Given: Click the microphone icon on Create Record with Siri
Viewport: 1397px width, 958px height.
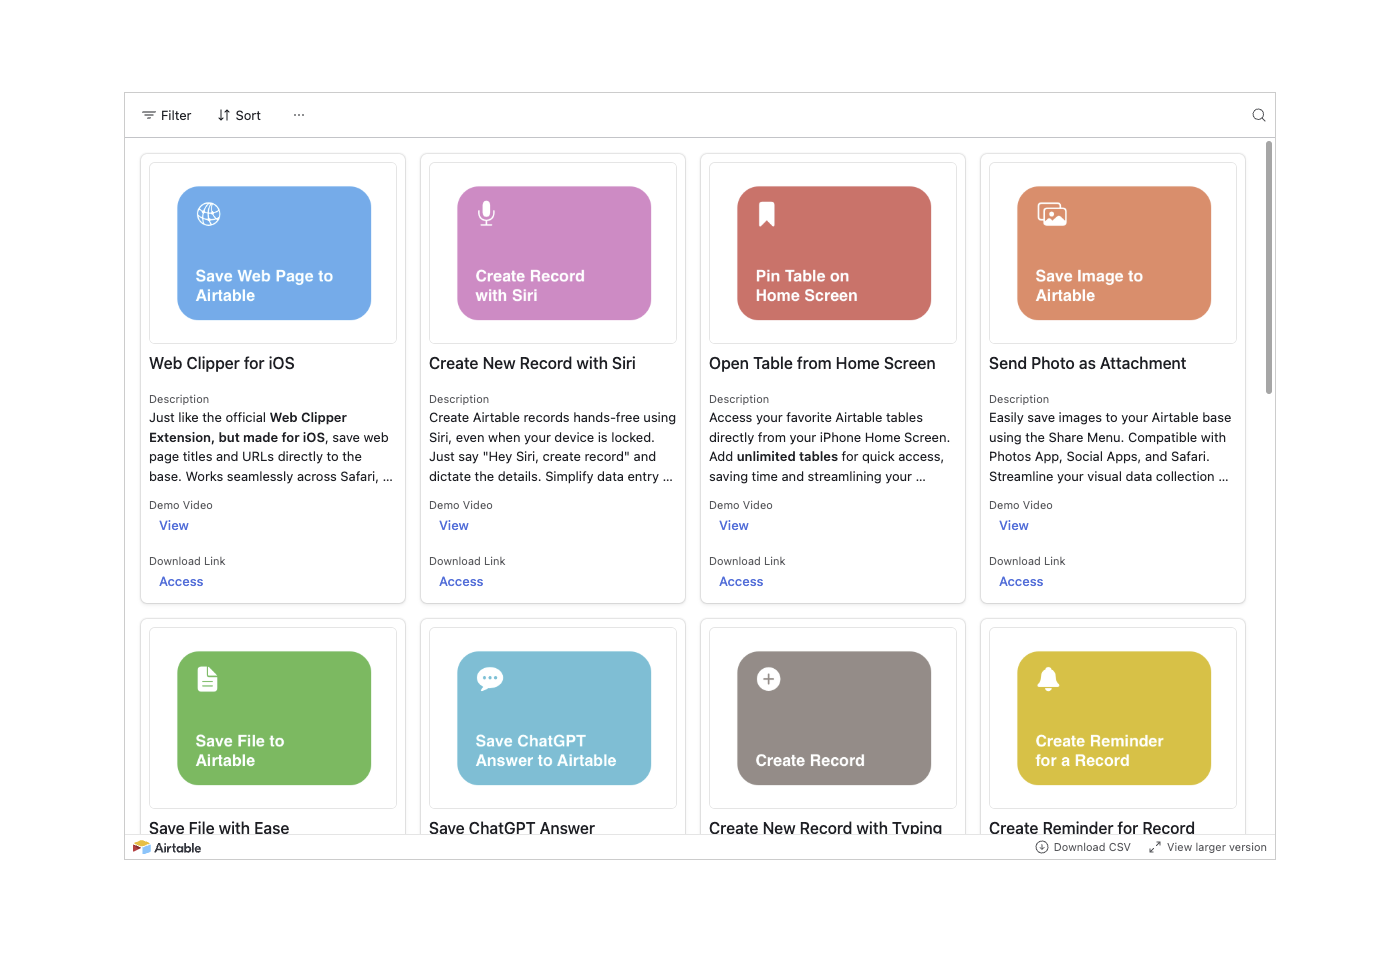Looking at the screenshot, I should pos(486,214).
